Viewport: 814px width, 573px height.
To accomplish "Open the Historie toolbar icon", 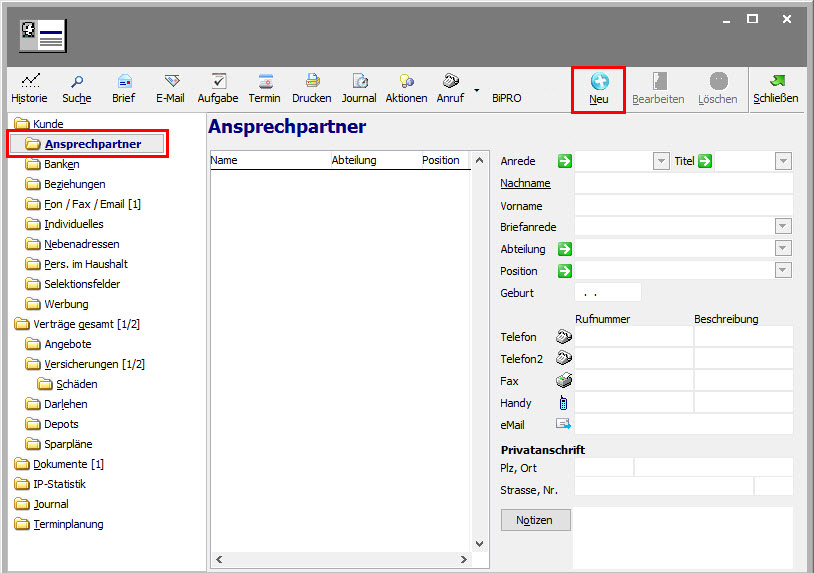I will click(29, 82).
